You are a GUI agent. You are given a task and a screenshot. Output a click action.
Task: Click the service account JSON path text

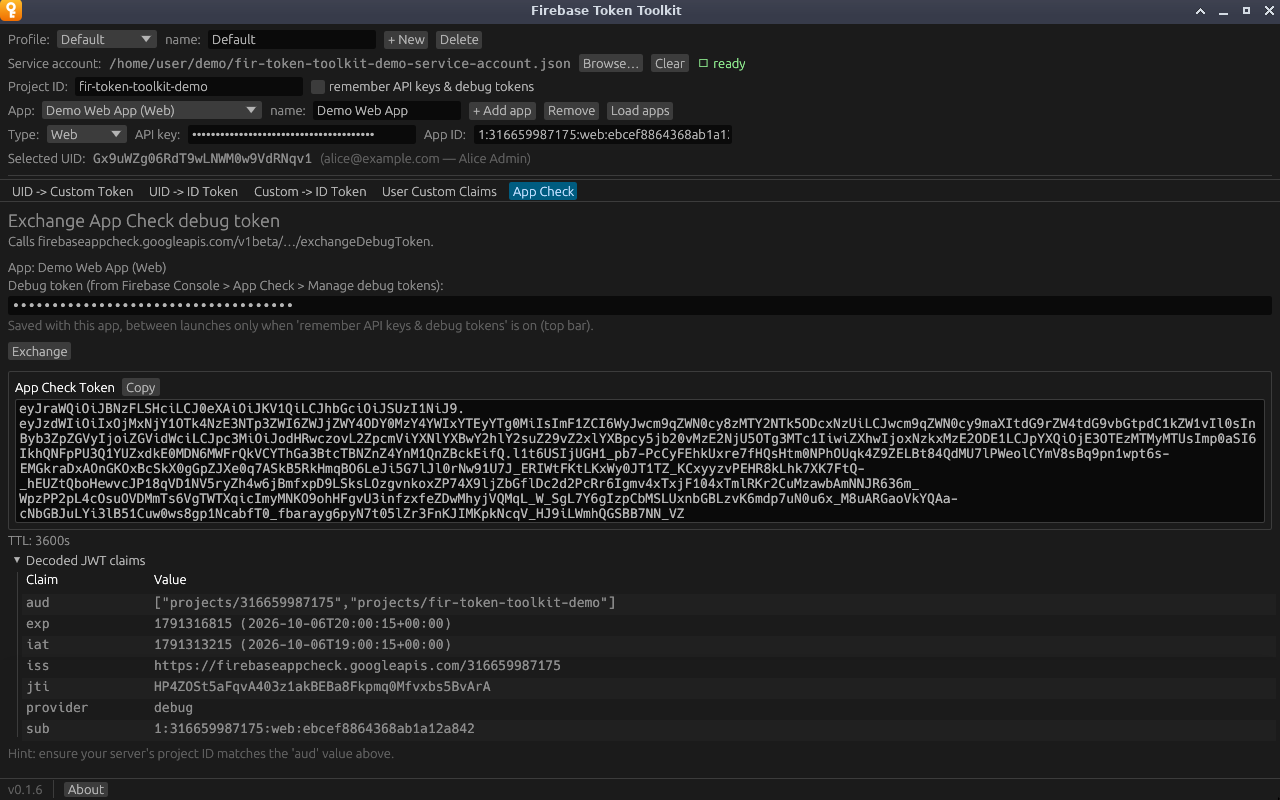pyautogui.click(x=340, y=64)
